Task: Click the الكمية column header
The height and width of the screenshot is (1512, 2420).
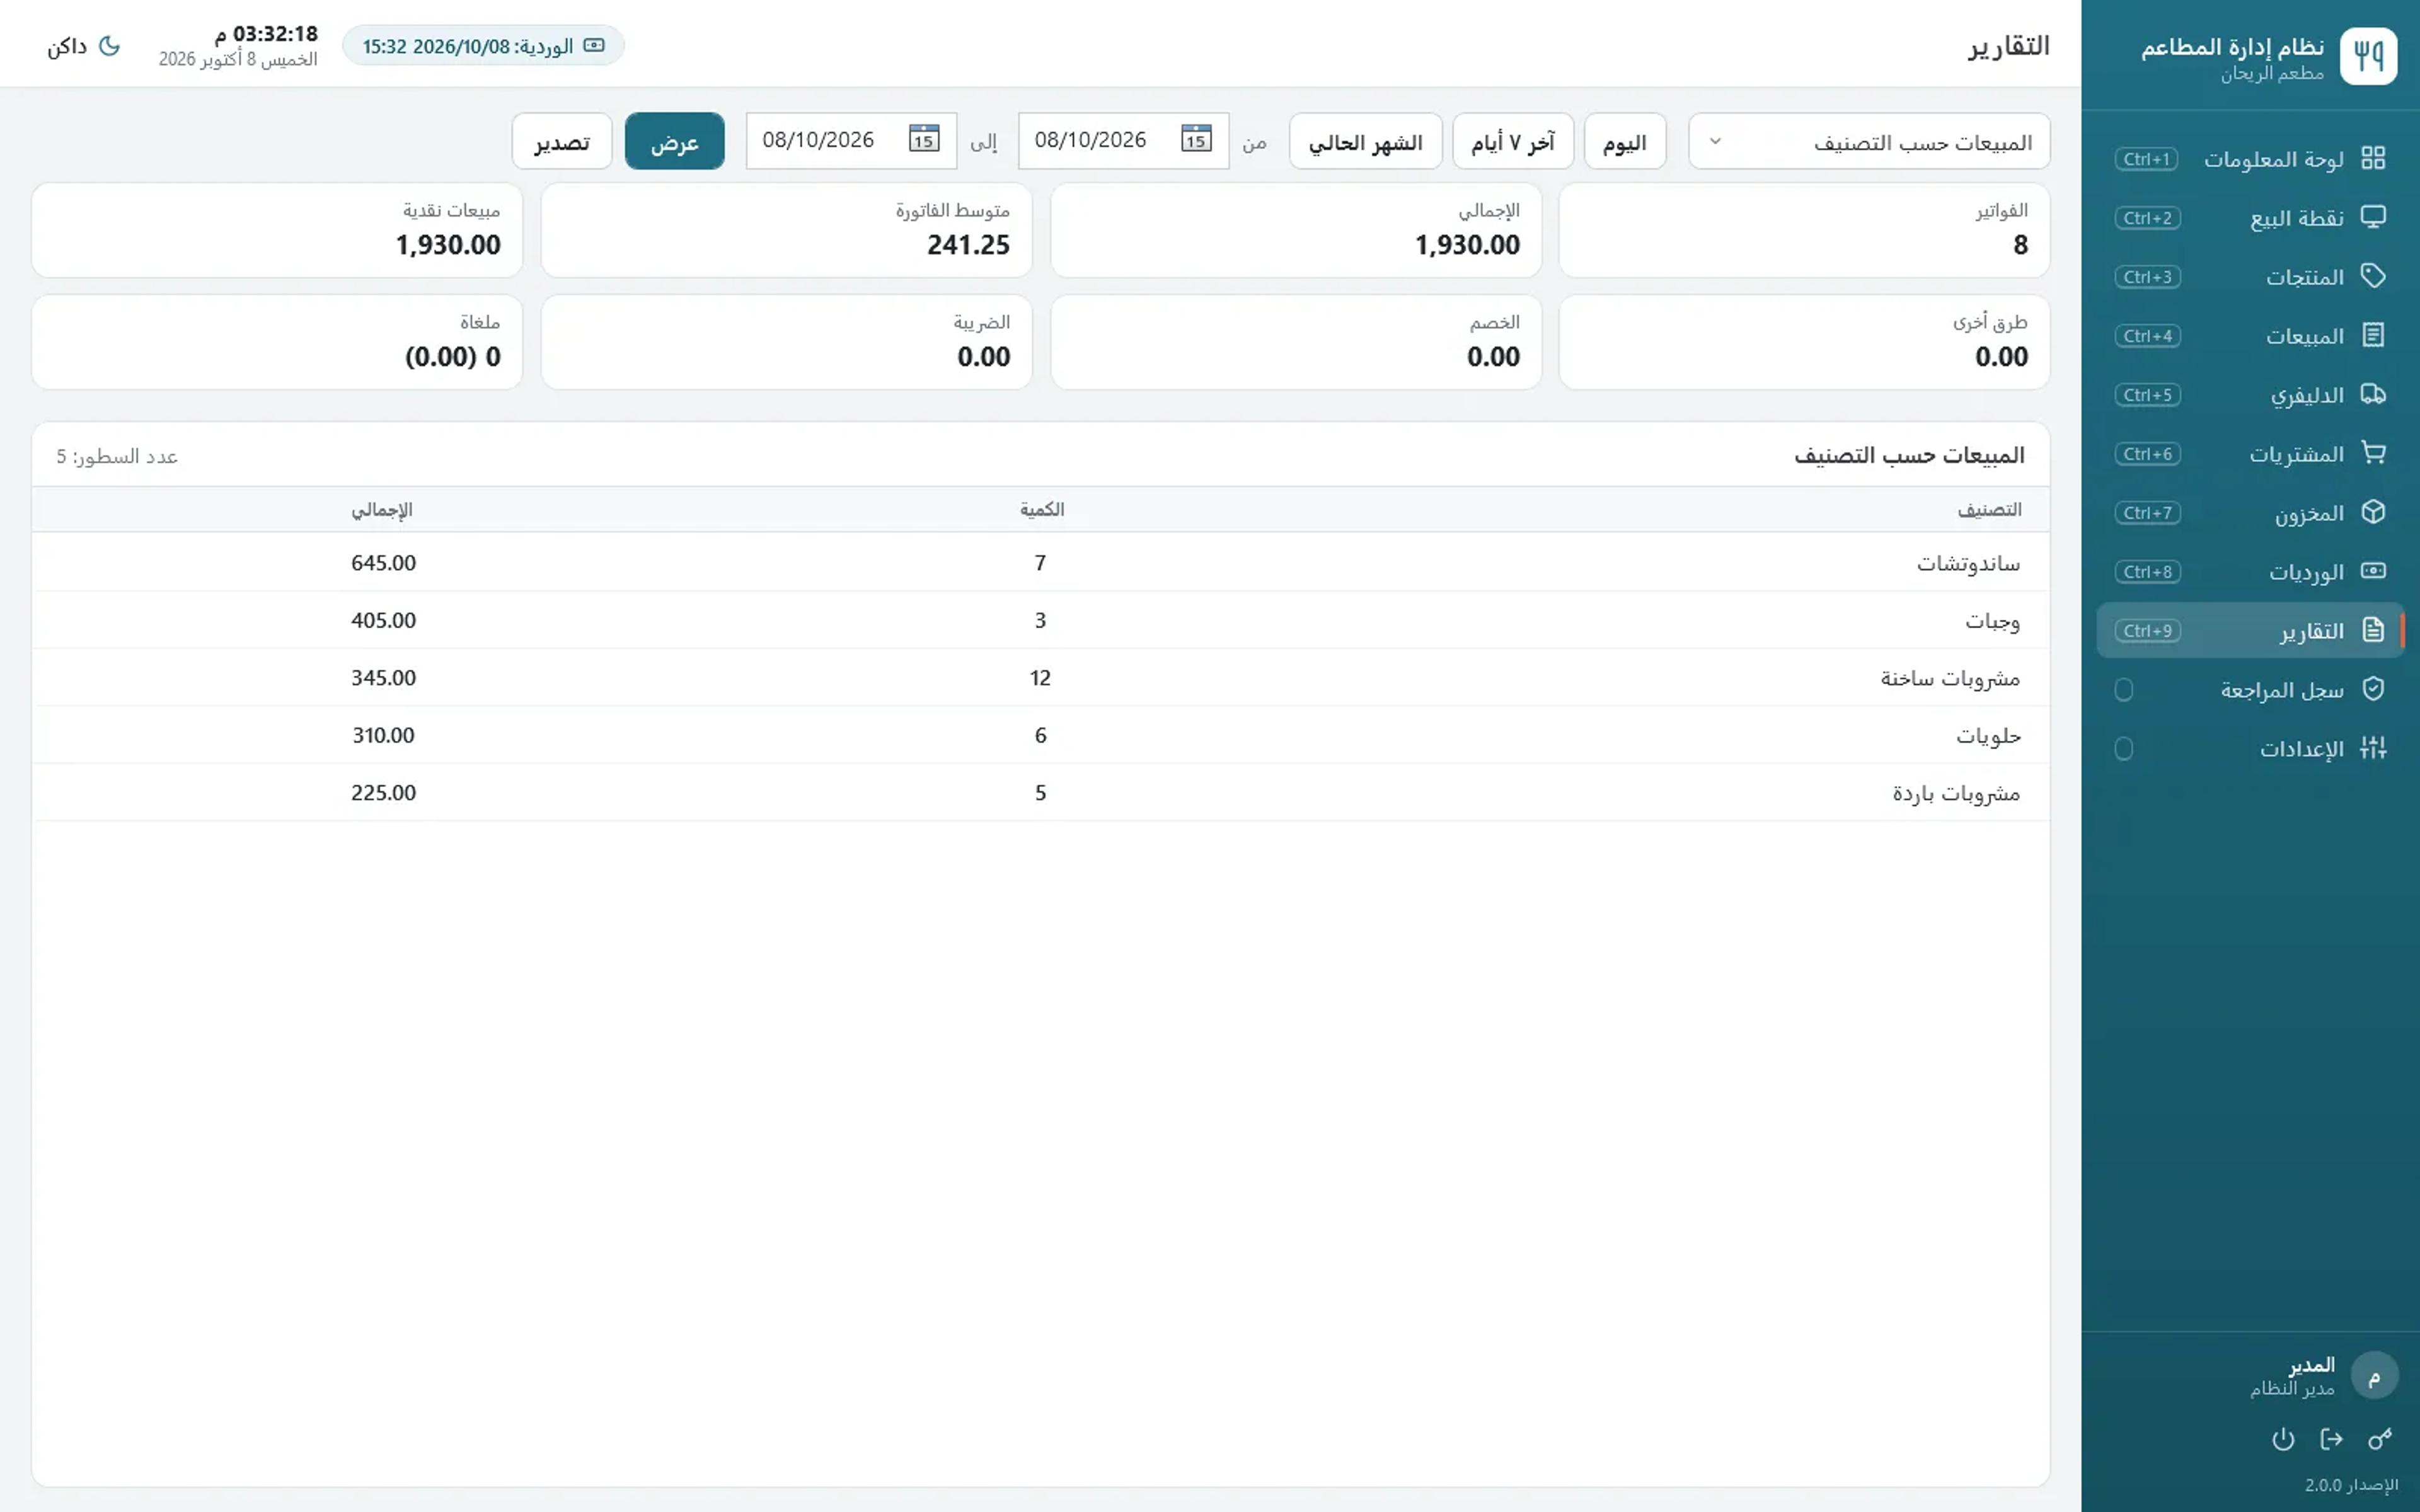Action: [1041, 510]
